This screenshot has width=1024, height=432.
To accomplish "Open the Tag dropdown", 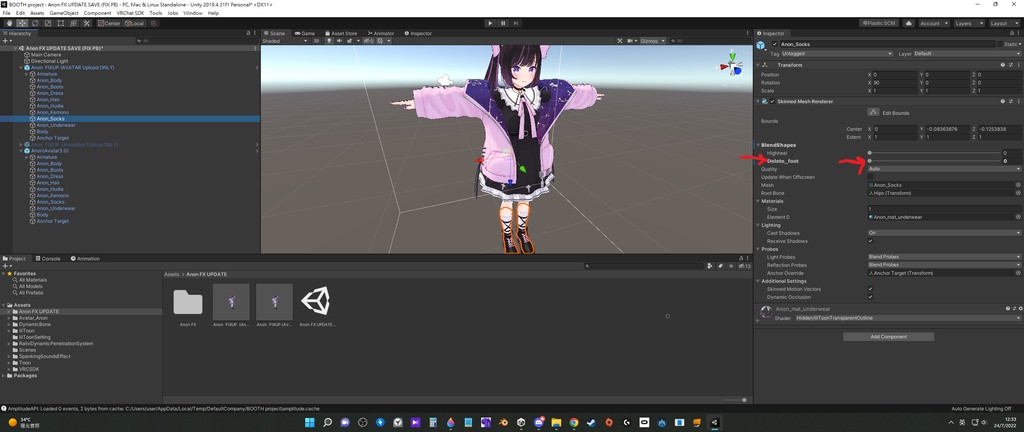I will [x=837, y=54].
